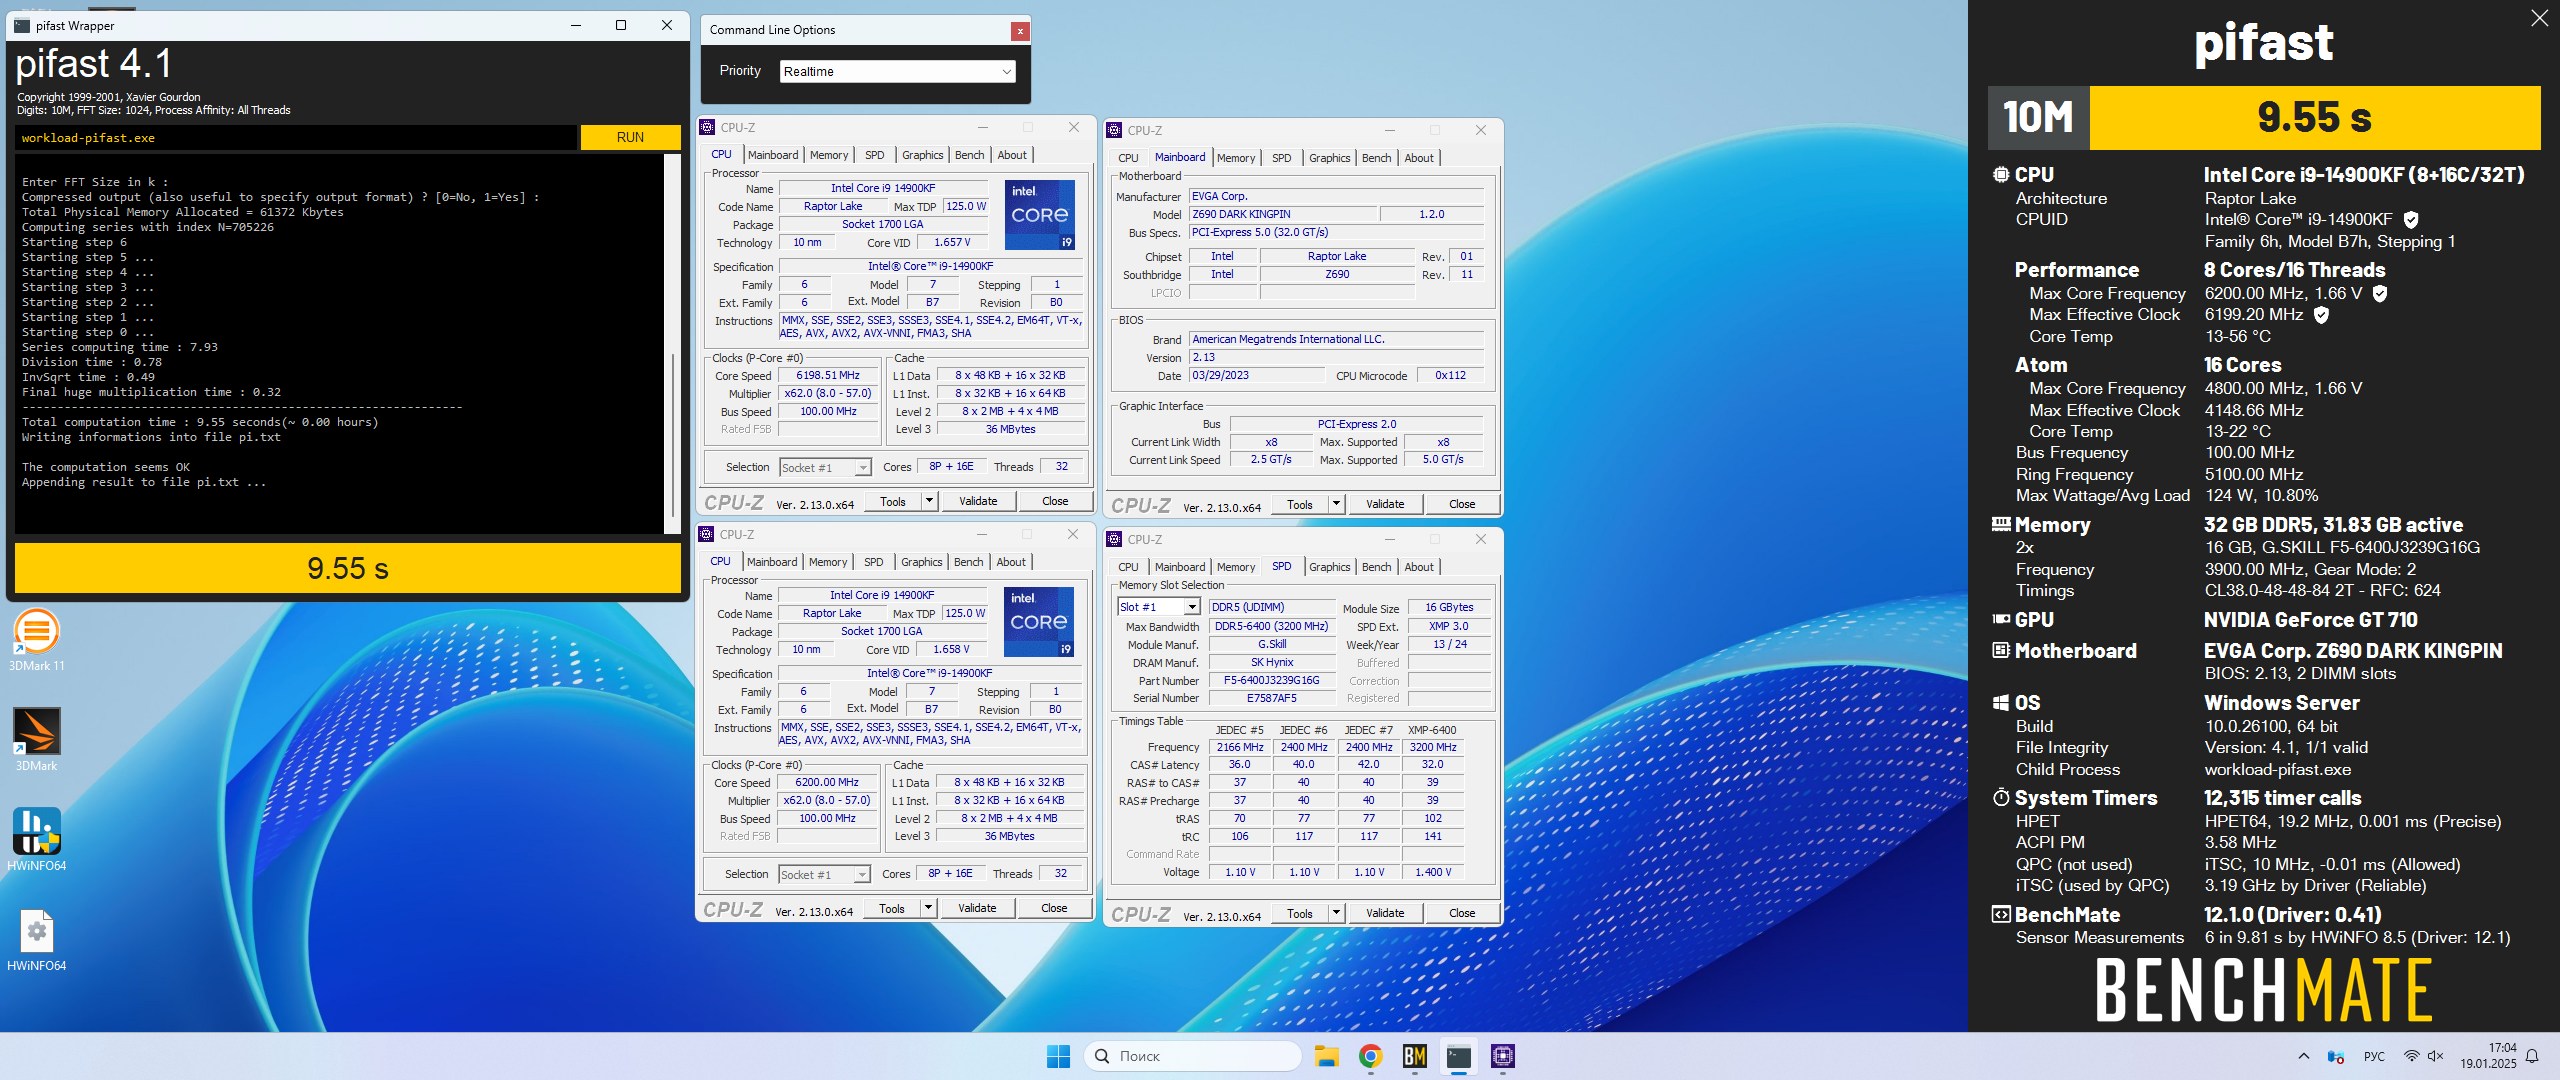This screenshot has width=2560, height=1080.
Task: Open Tools dropdown arrow in bottom-left CPU-Z
Action: tap(928, 907)
